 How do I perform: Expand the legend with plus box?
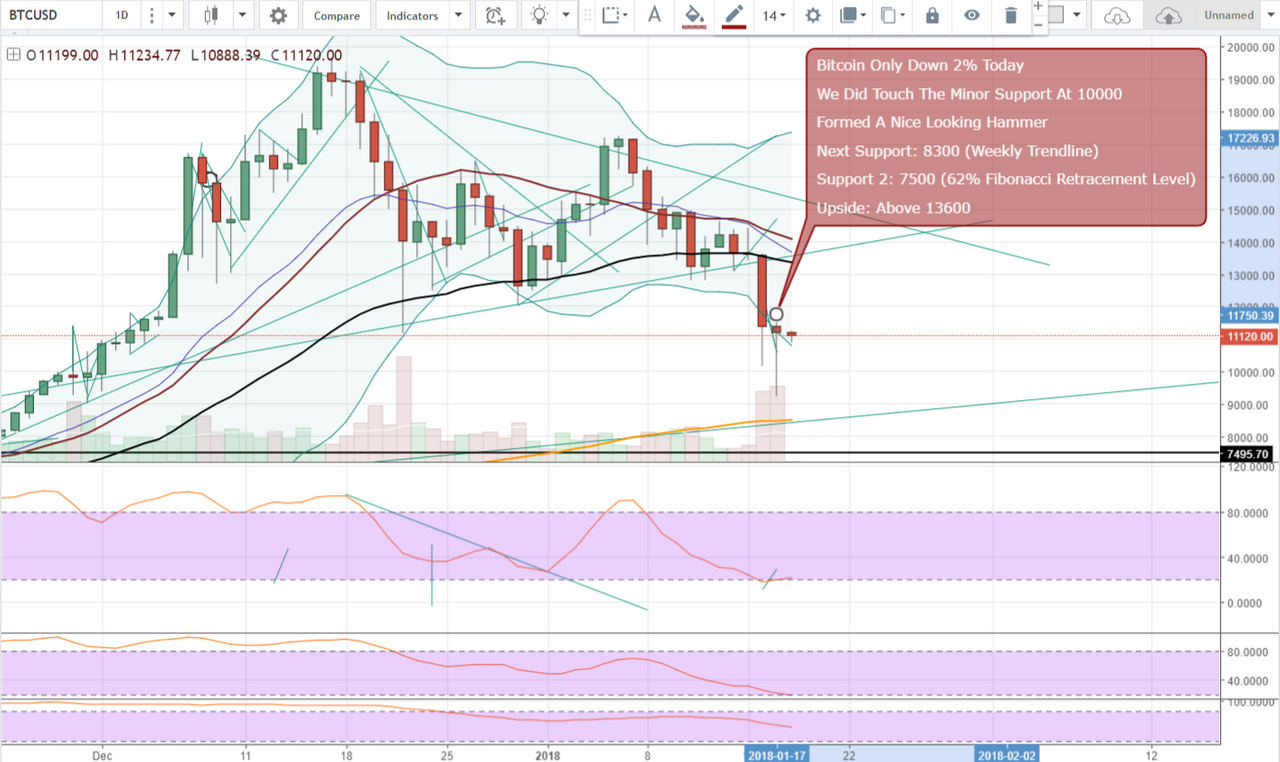[14, 56]
